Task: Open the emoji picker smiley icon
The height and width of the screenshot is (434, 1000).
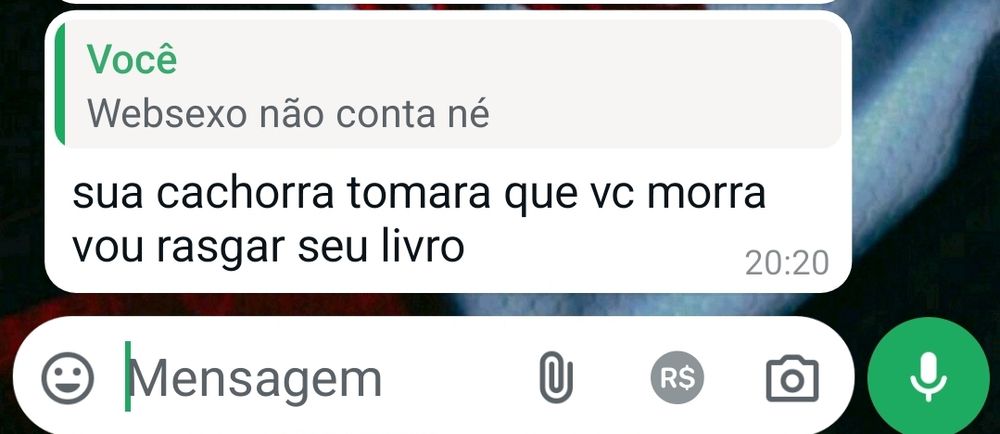Action: pyautogui.click(x=68, y=378)
